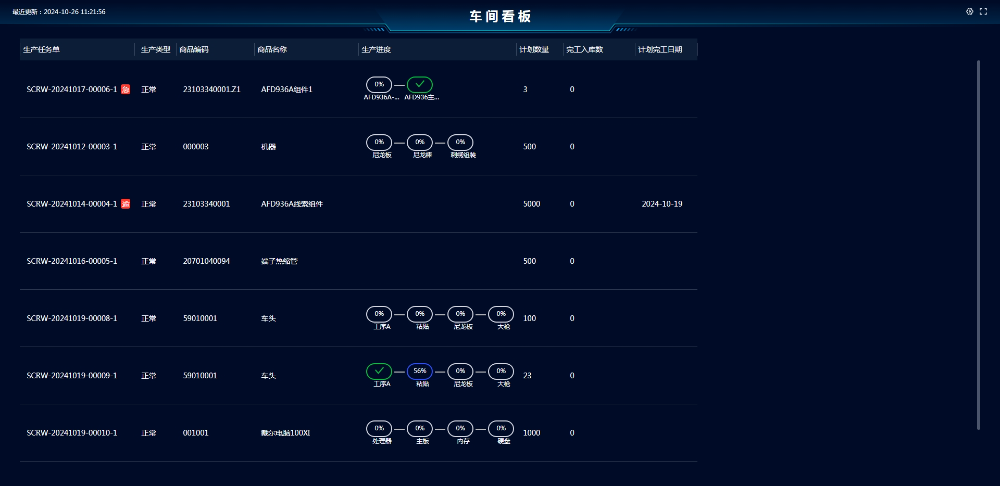The image size is (1000, 486).
Task: Click green completed checkmark in SCRW-20241017-00006-1 row
Action: [420, 84]
